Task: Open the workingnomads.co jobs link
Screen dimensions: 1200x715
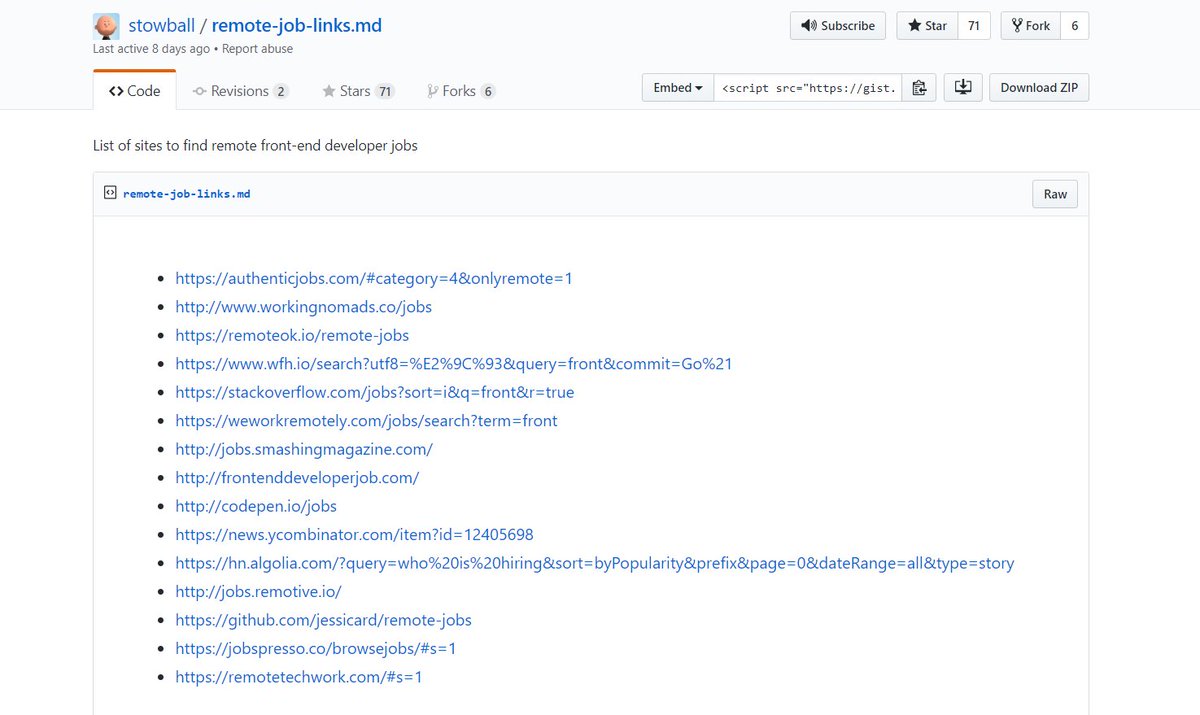Action: 303,307
